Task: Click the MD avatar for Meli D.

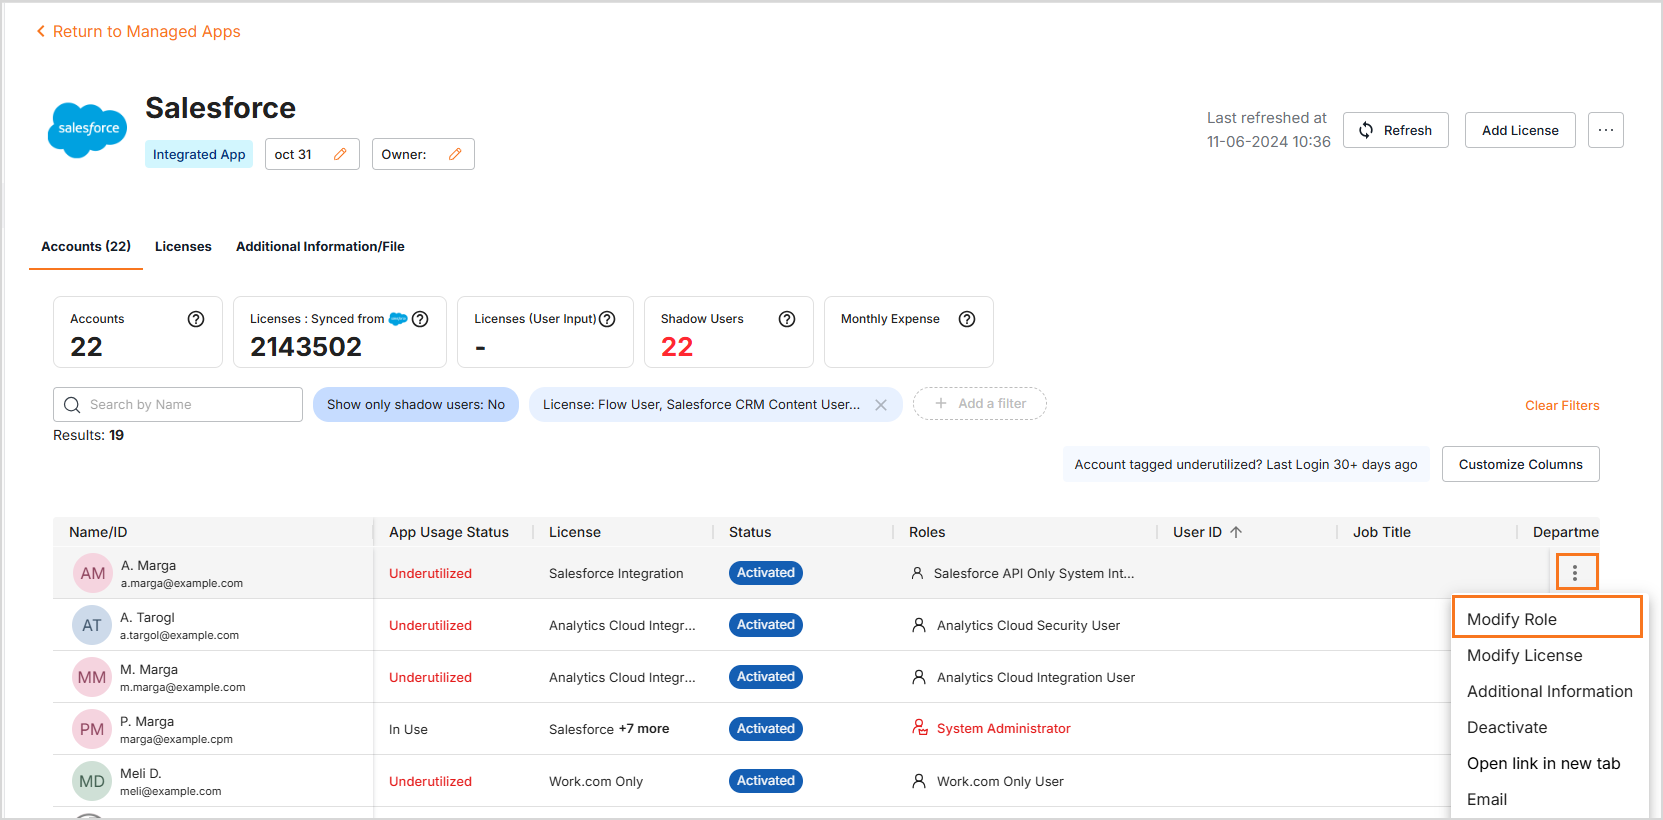Action: [92, 781]
